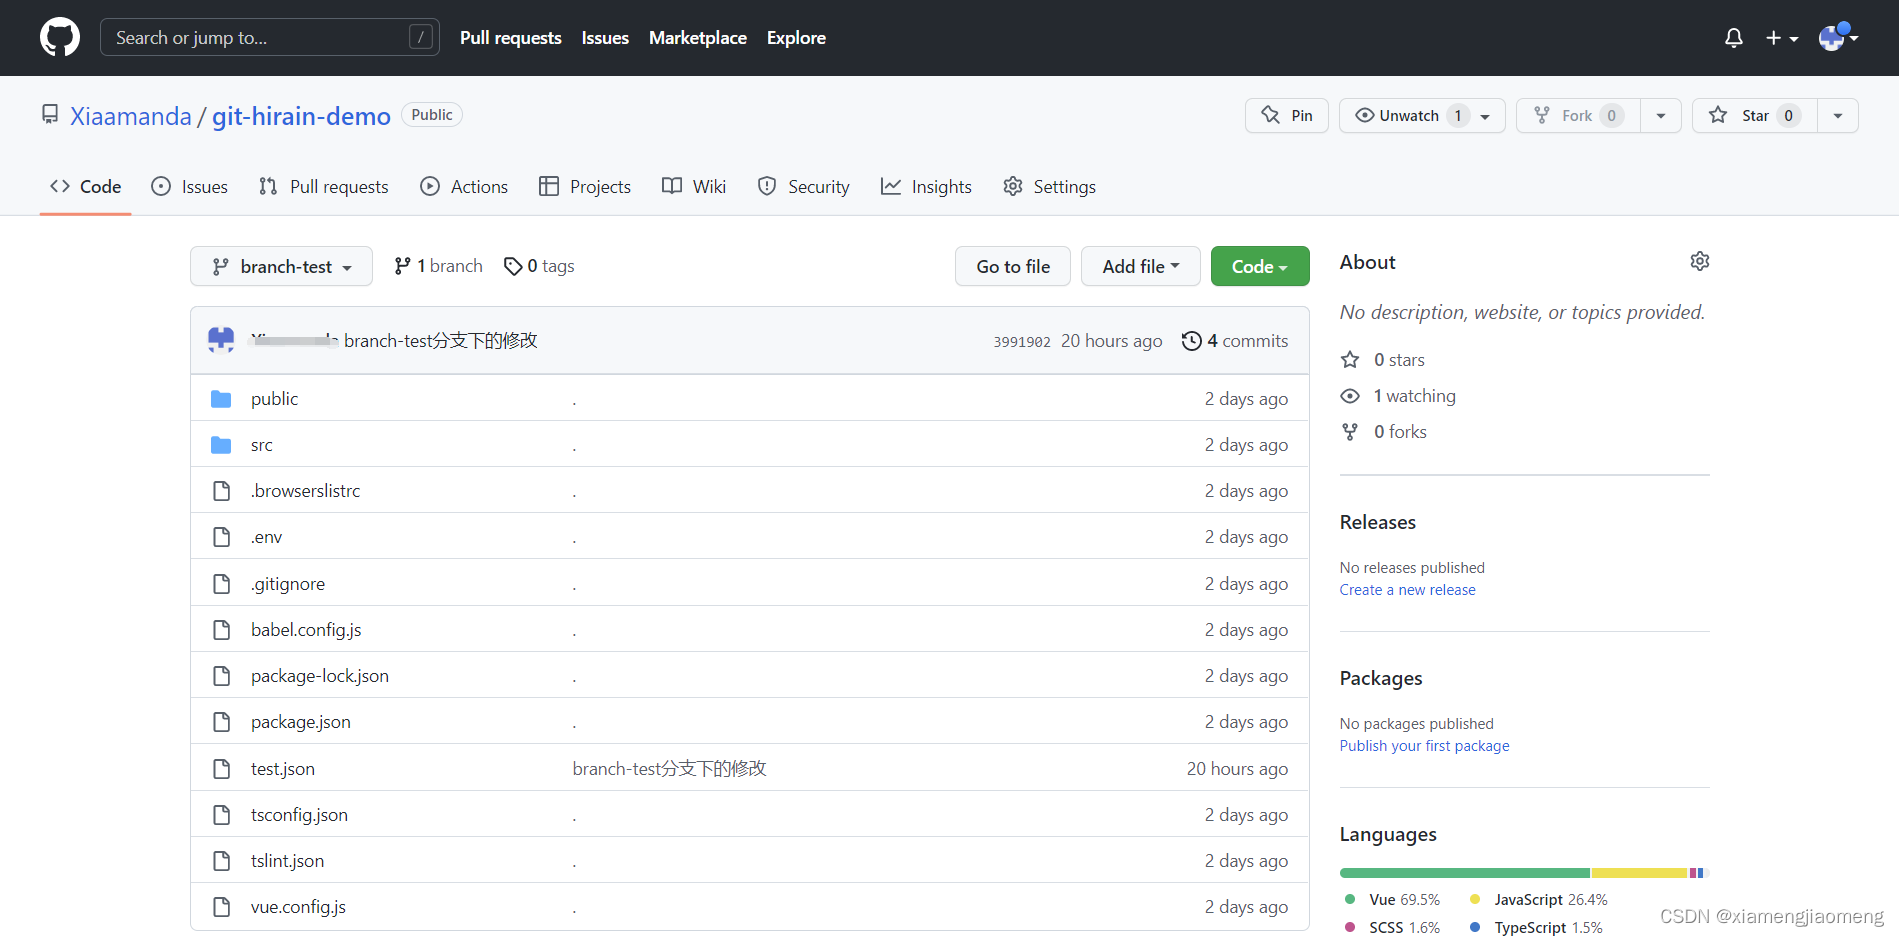
Task: Open Vue 69.5% language link
Action: [1393, 900]
